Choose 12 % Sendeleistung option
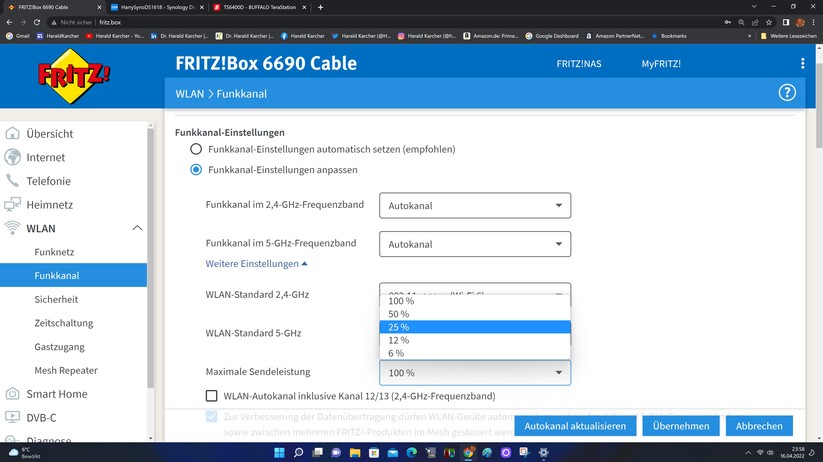This screenshot has height=462, width=823. click(x=475, y=340)
